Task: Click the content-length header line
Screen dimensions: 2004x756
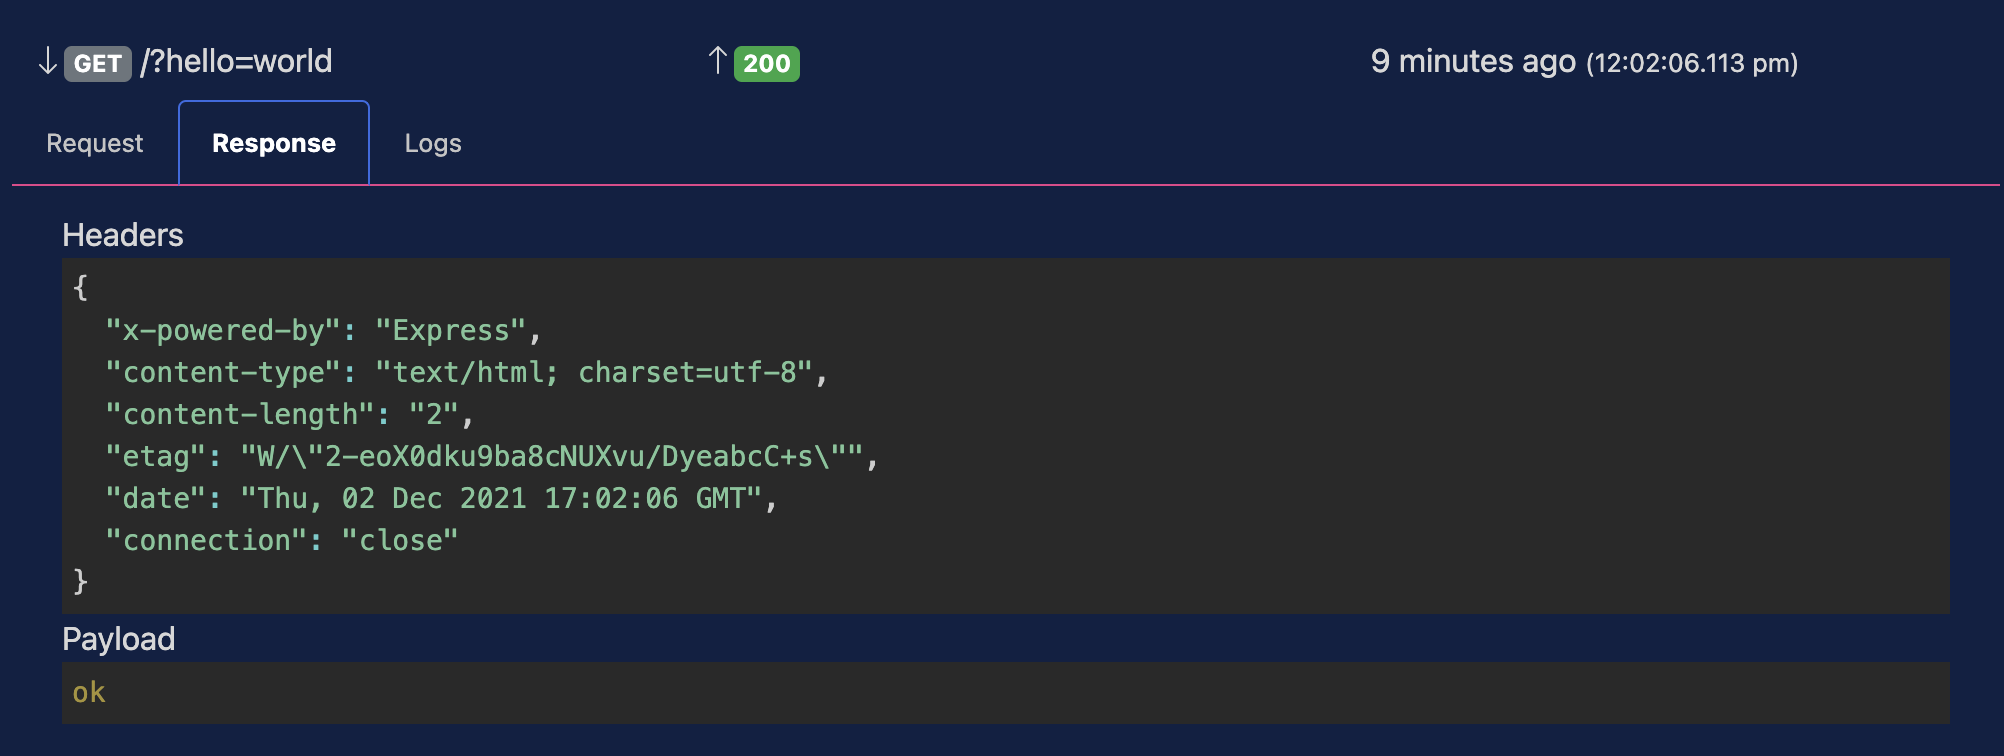Action: (289, 415)
